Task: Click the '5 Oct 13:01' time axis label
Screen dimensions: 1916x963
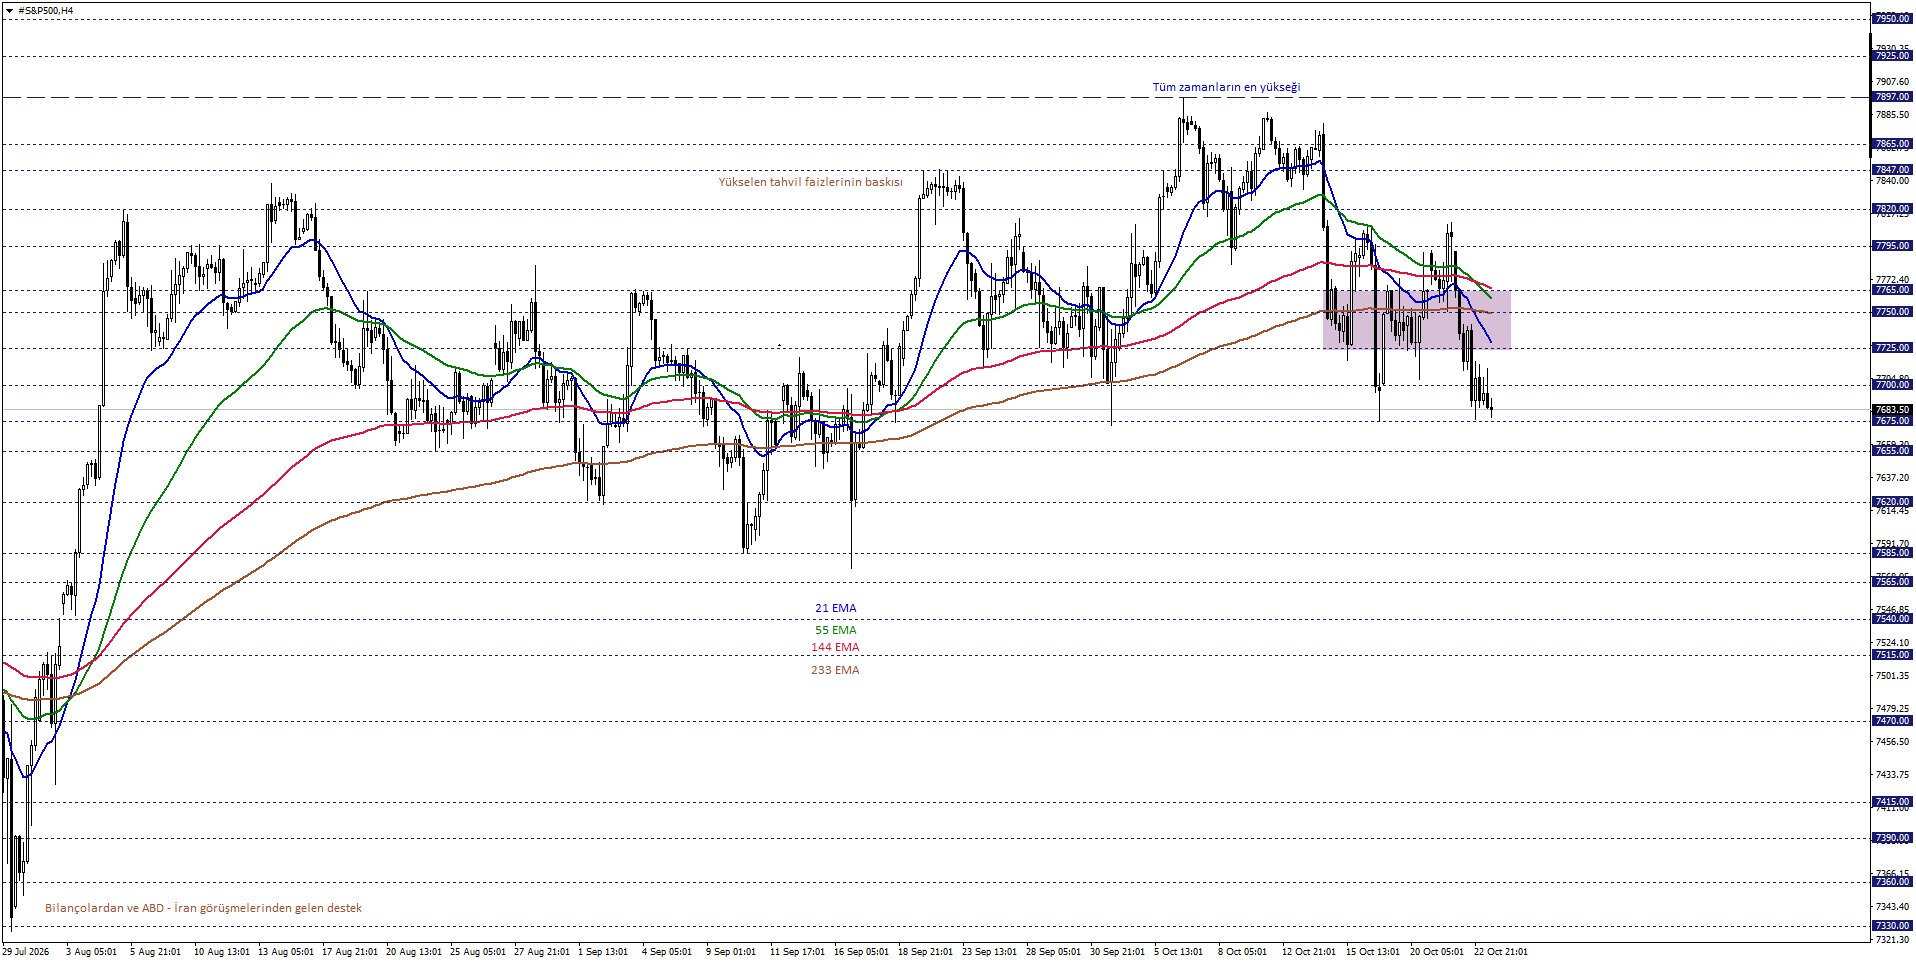Action: tap(1179, 952)
